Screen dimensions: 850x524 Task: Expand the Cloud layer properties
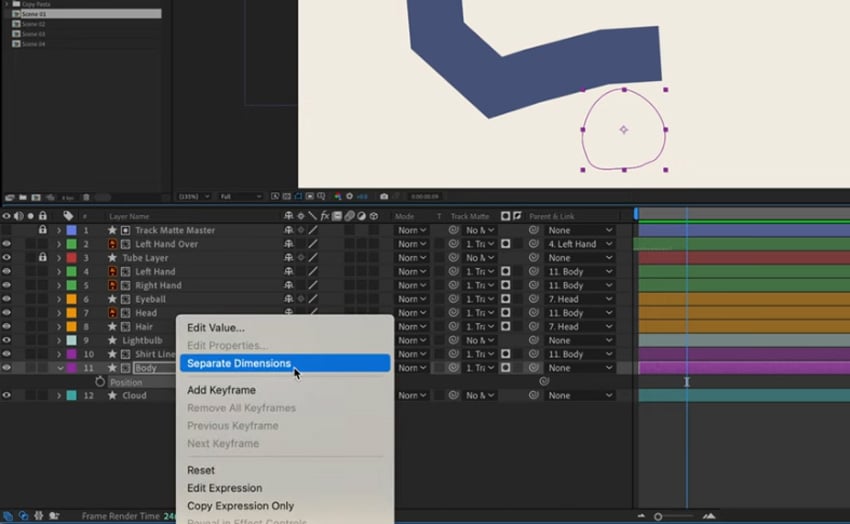[59, 396]
